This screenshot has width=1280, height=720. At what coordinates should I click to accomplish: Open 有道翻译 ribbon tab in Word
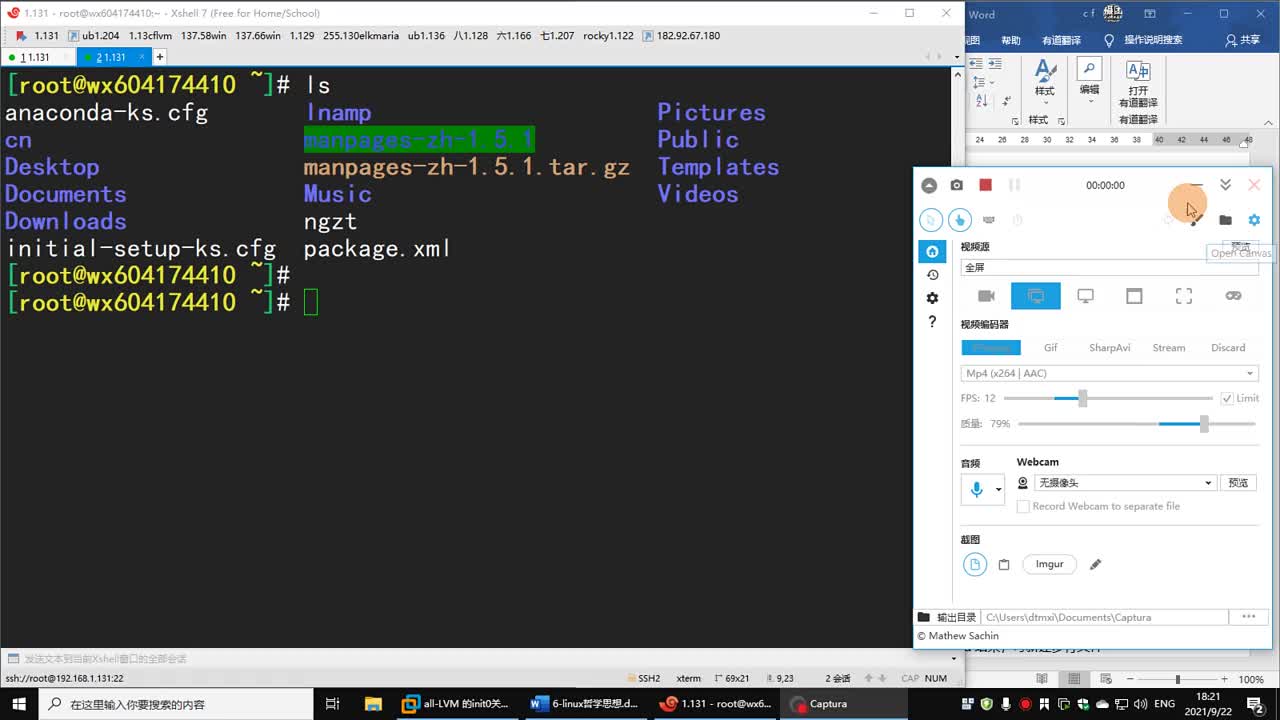[x=1061, y=40]
